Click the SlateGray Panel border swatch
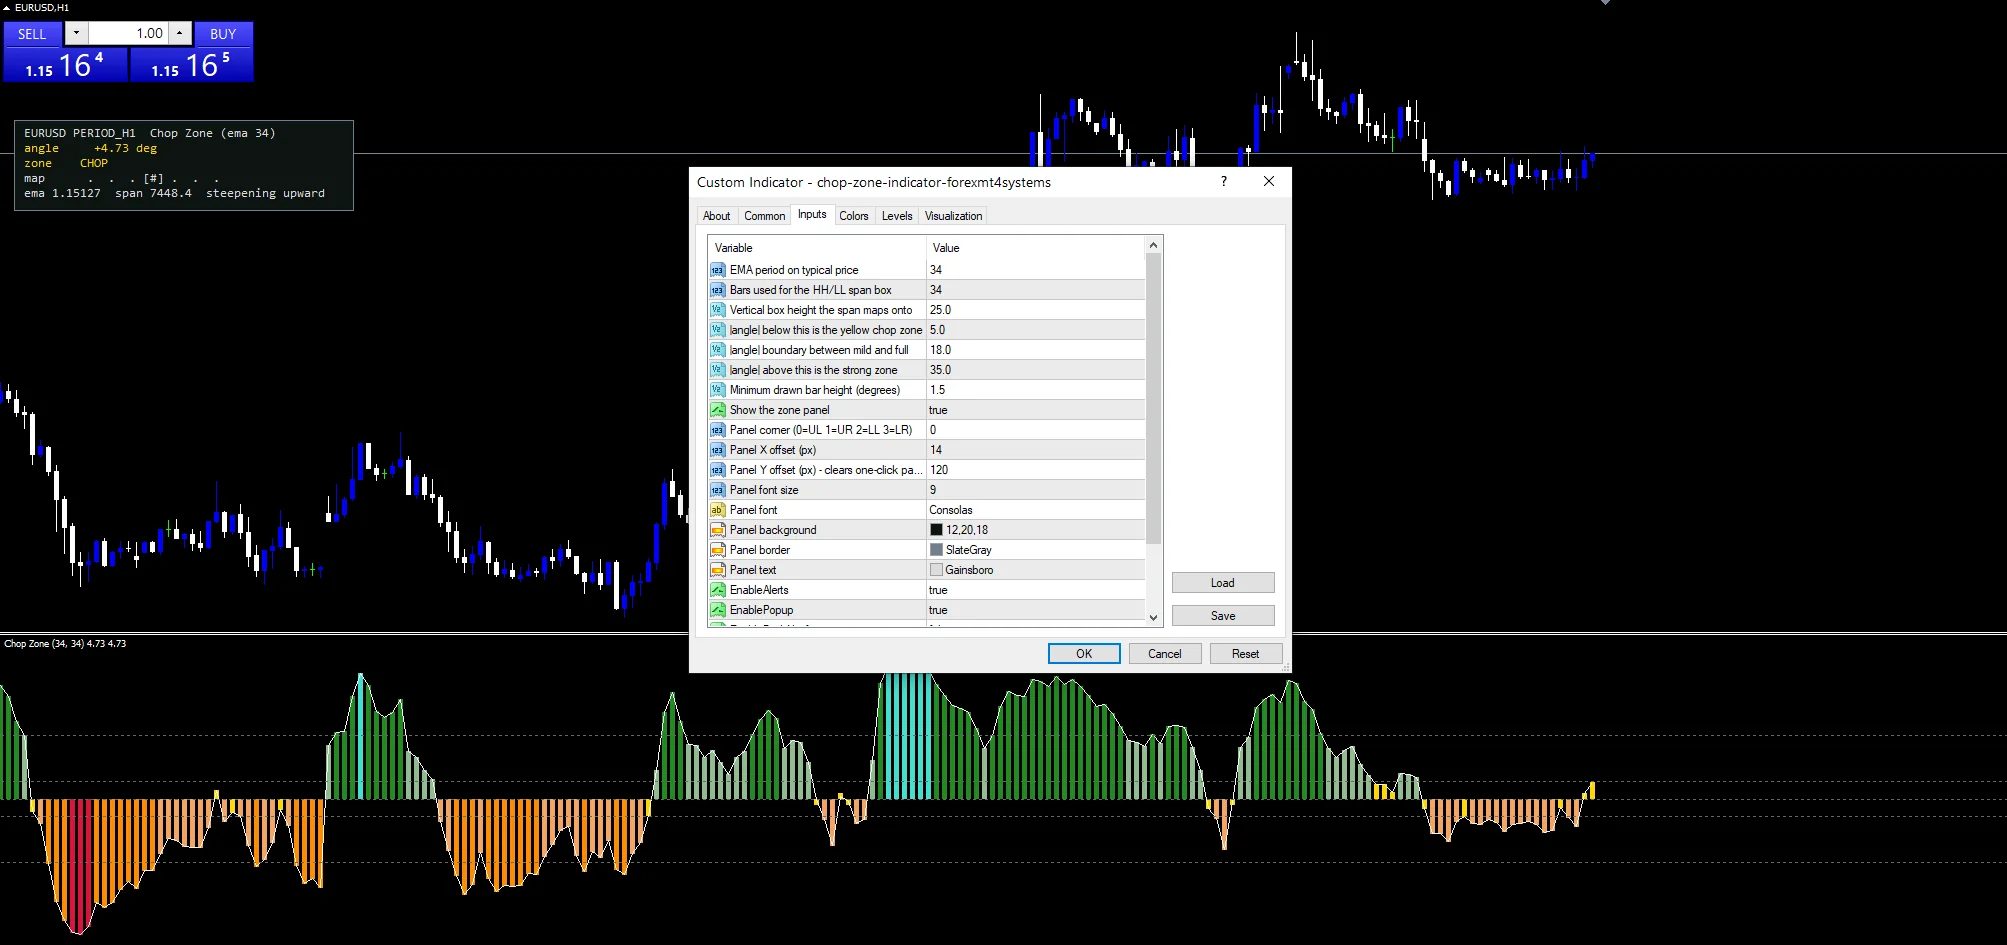This screenshot has width=2007, height=945. pyautogui.click(x=936, y=550)
